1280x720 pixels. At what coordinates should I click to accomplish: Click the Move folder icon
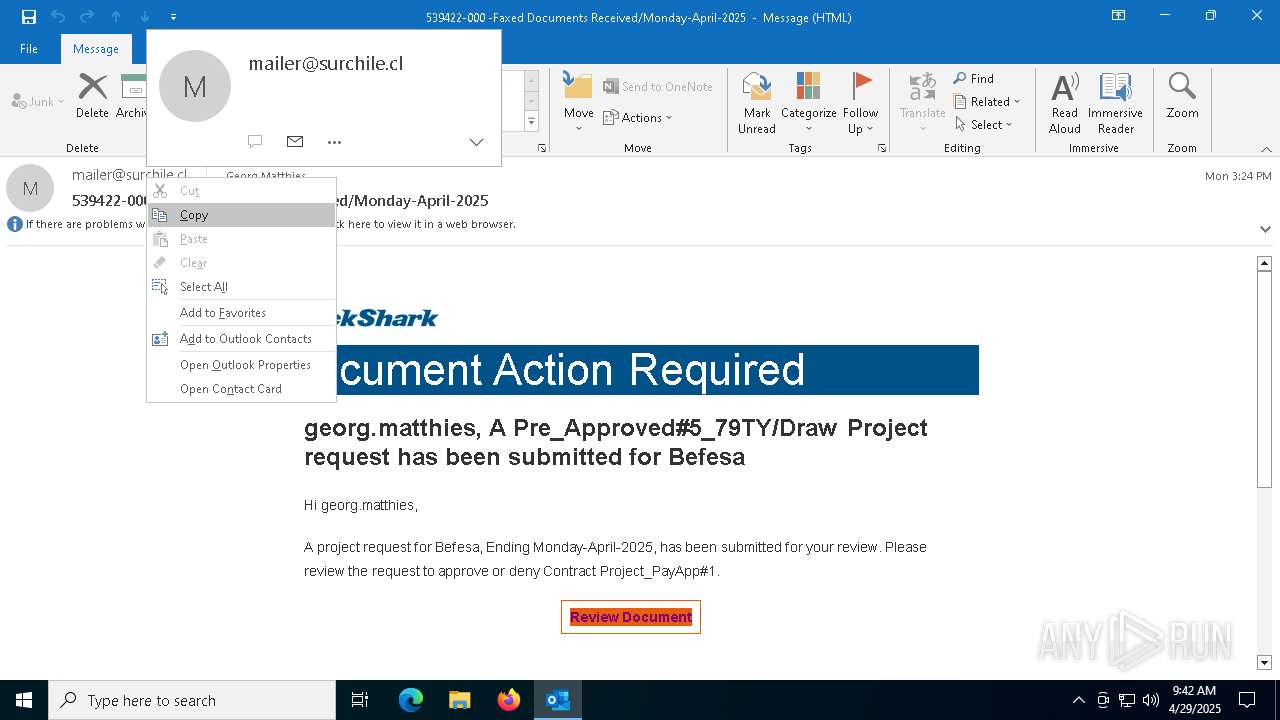[x=578, y=86]
